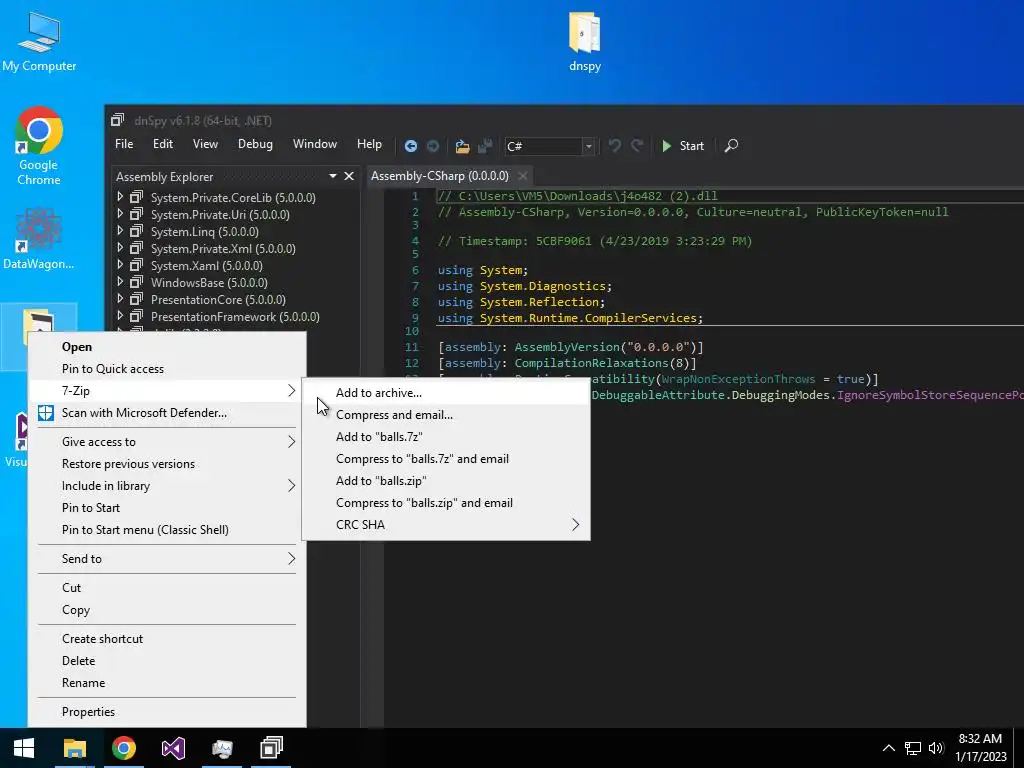Show hidden tray icons chevron
1024x768 pixels.
click(x=889, y=748)
